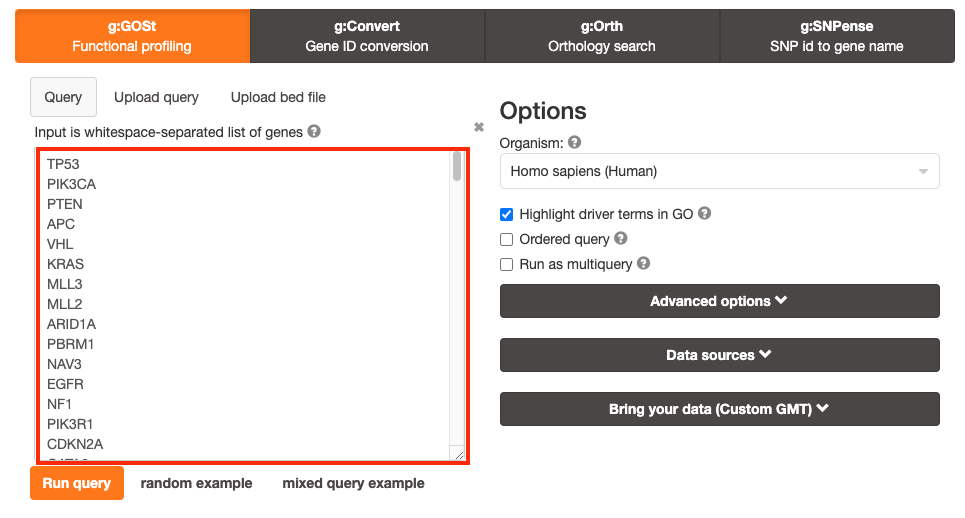Enable Run as multiquery checkbox
Image resolution: width=965 pixels, height=518 pixels.
click(x=507, y=264)
